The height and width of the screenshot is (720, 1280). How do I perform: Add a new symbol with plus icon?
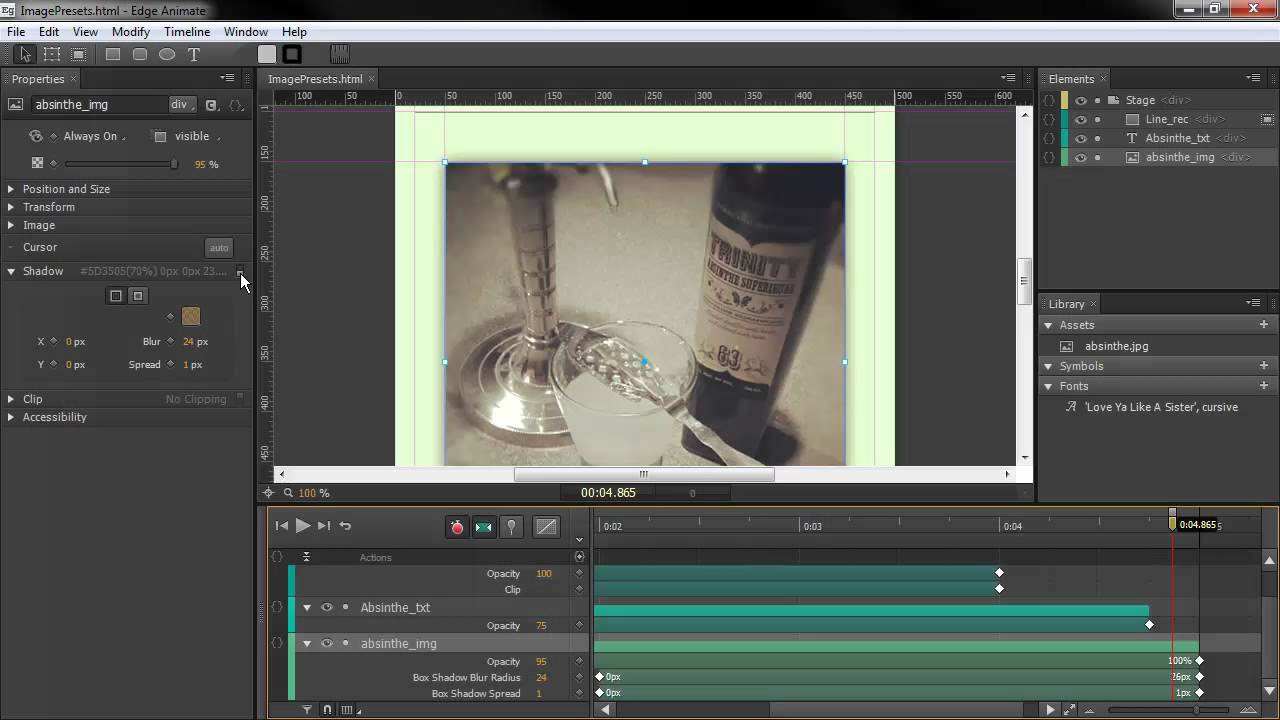[1264, 366]
